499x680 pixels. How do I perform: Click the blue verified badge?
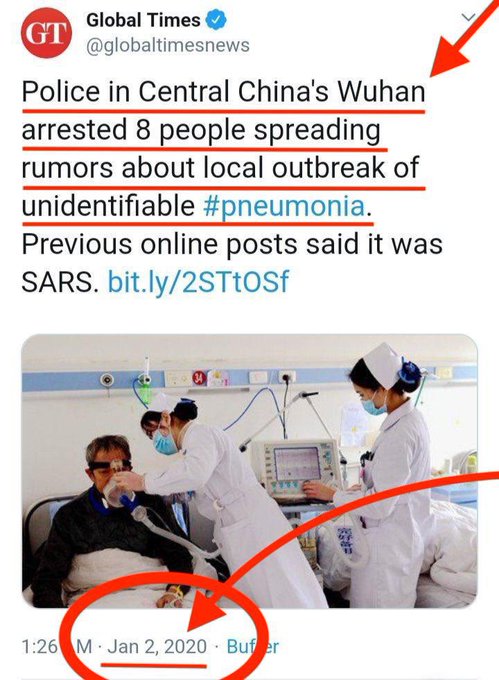coord(216,20)
